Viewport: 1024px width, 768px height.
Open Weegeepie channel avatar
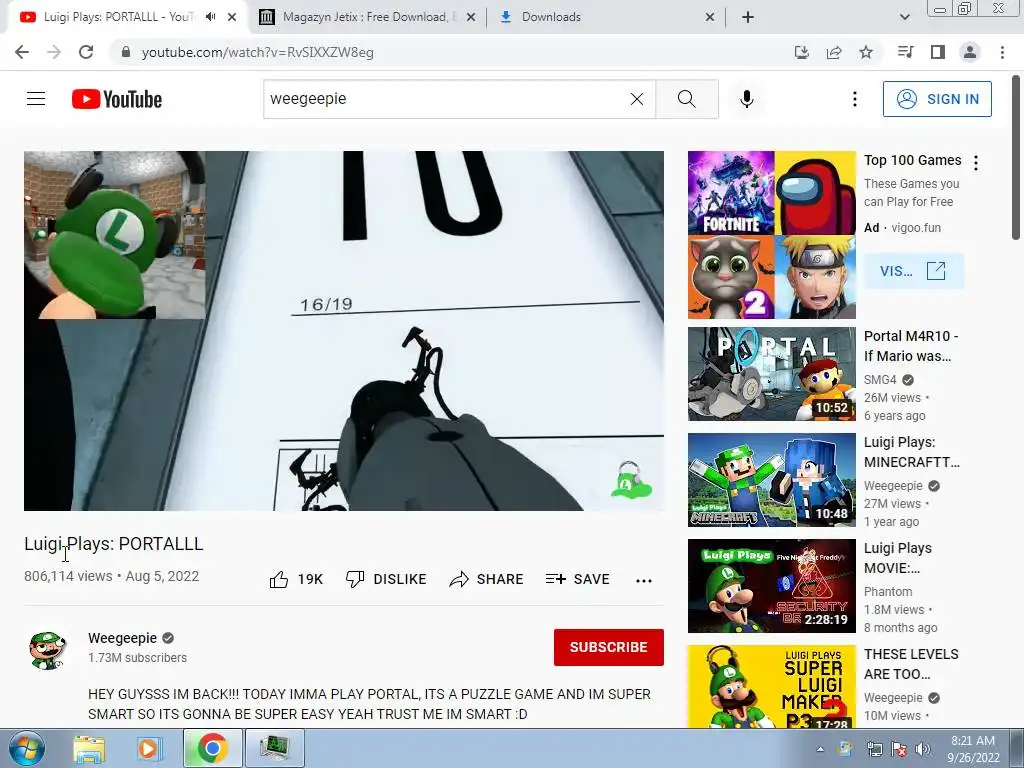click(x=48, y=649)
